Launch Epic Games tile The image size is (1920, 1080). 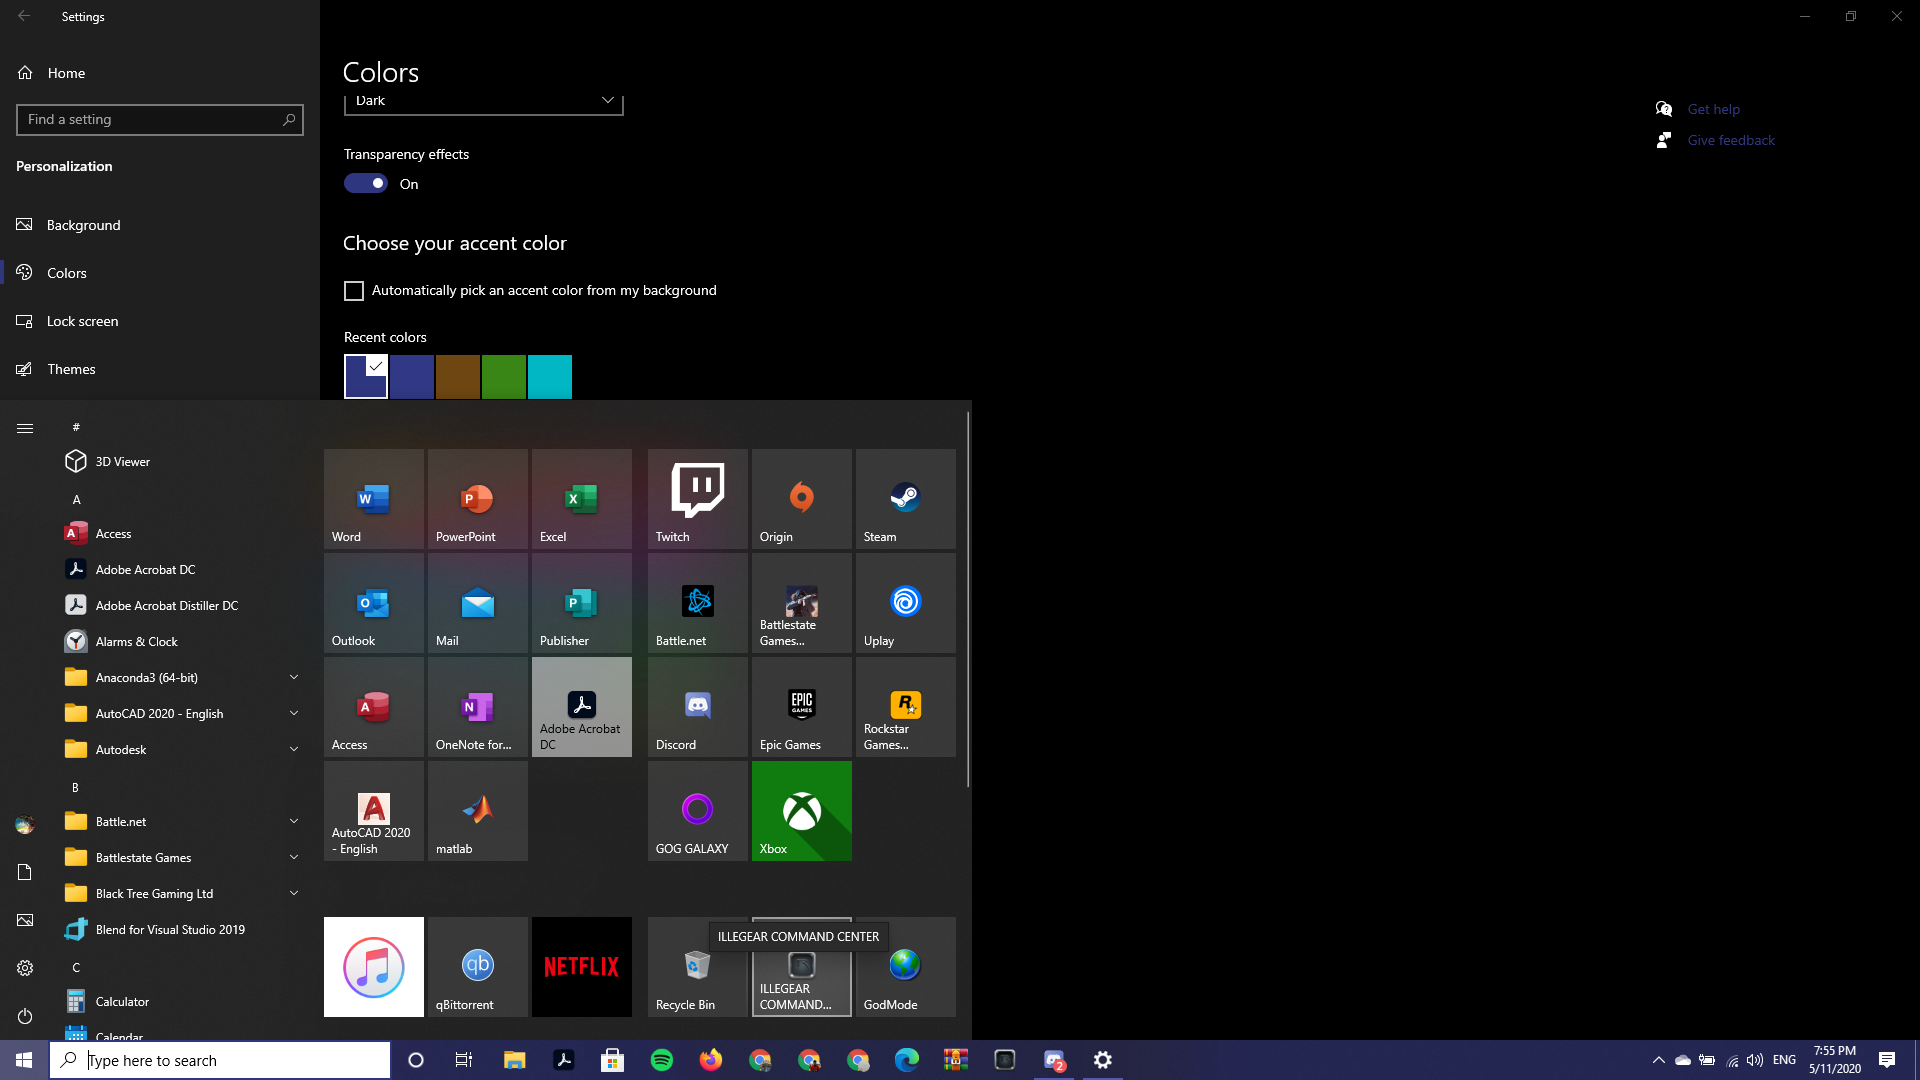click(801, 707)
